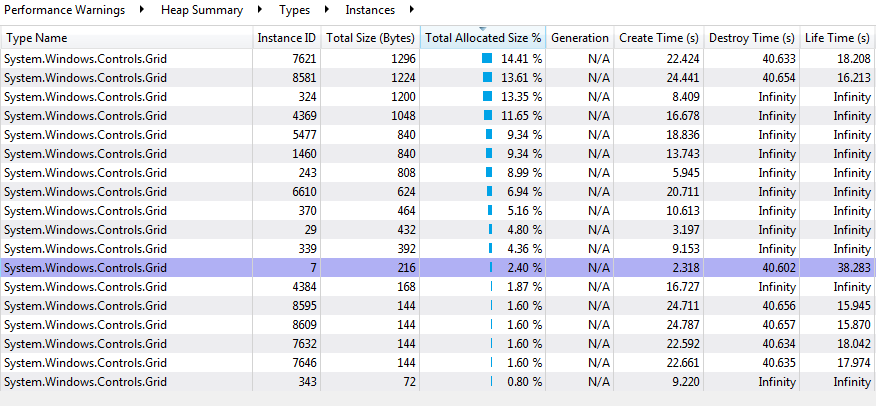The image size is (876, 406).
Task: Select the row with Instance ID 6610
Action: coord(438,192)
